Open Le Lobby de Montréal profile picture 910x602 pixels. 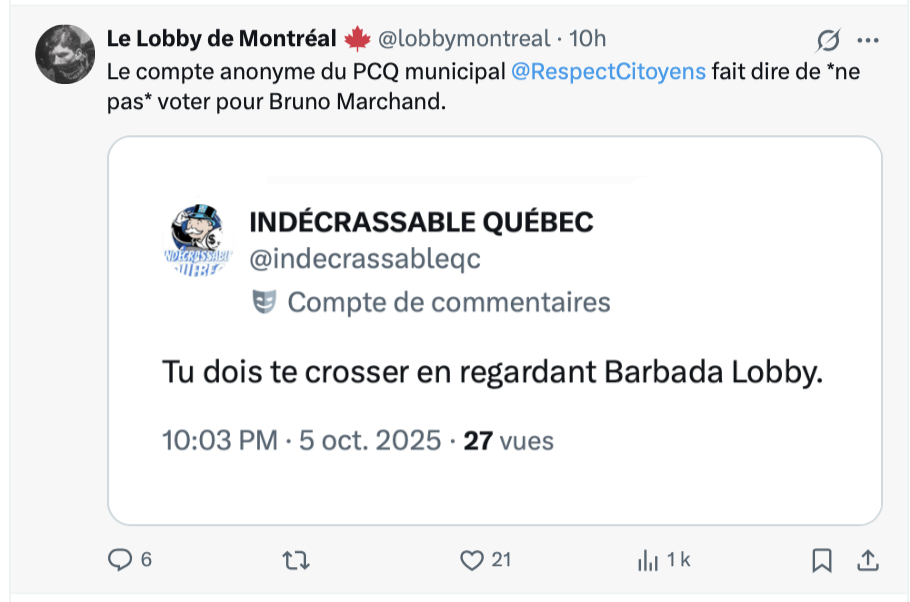[65, 53]
